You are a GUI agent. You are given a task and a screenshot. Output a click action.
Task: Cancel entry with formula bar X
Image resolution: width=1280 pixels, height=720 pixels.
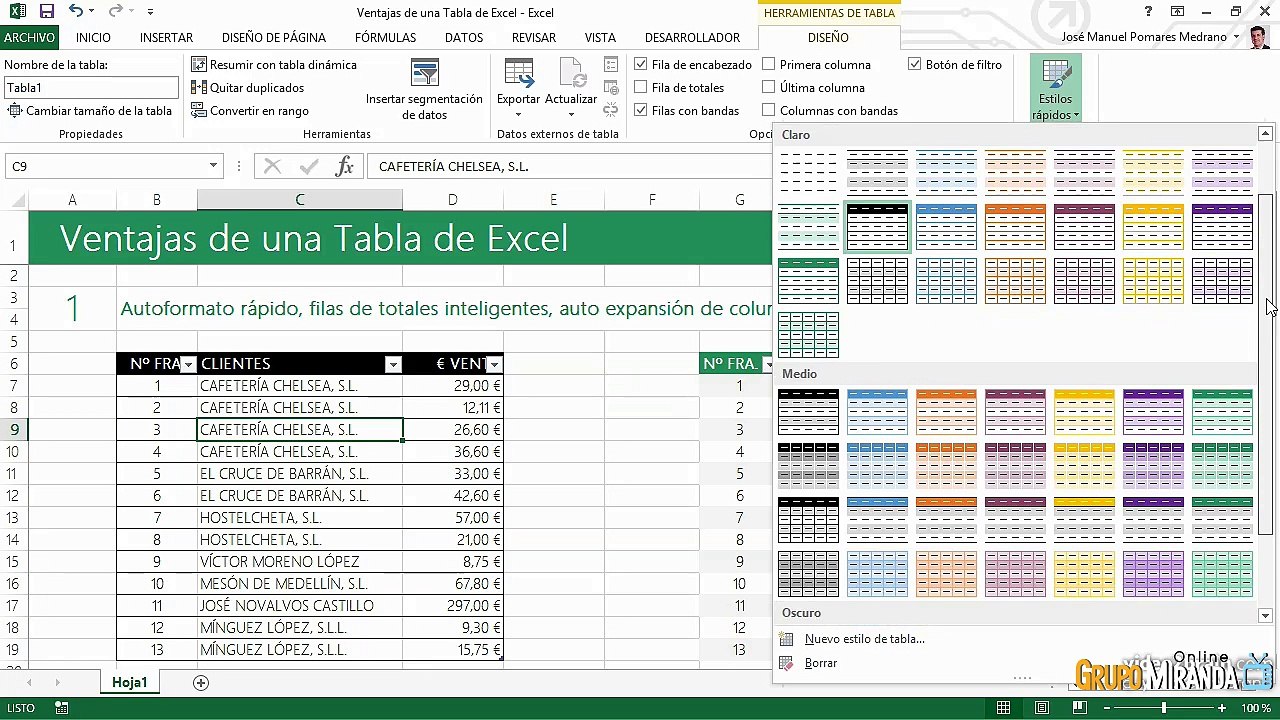tap(272, 166)
